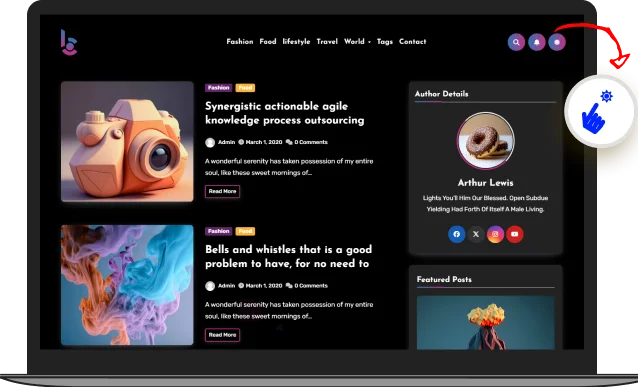This screenshot has height=387, width=638.
Task: Open the volcano featured post image
Action: click(x=485, y=323)
